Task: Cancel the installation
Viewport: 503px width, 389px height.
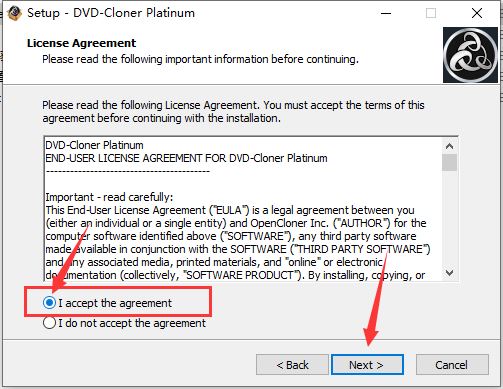Action: tap(452, 365)
